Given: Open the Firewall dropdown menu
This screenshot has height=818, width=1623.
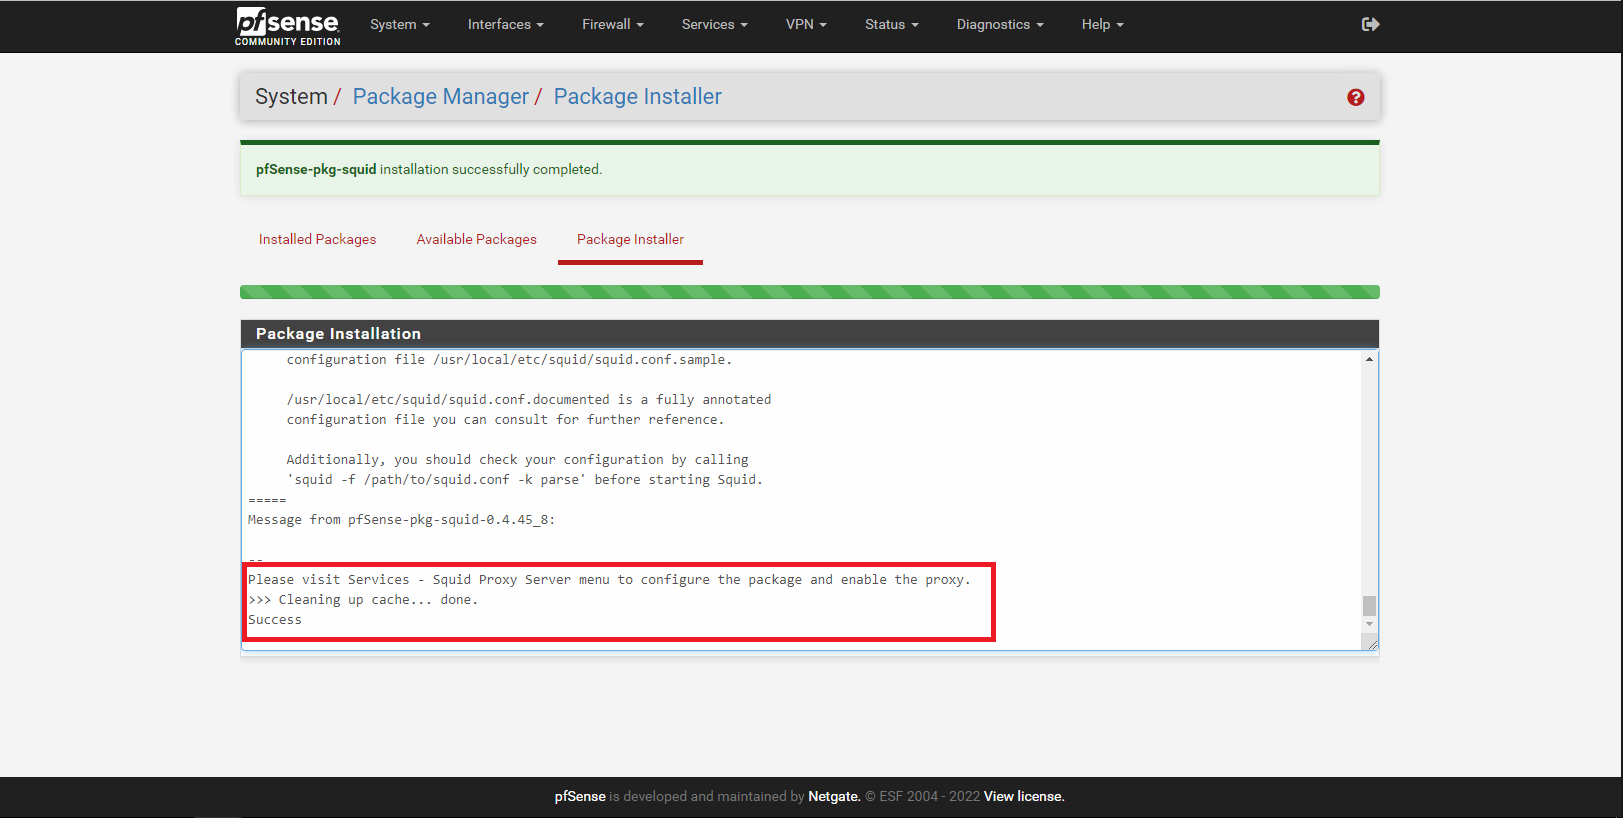Looking at the screenshot, I should pos(612,24).
